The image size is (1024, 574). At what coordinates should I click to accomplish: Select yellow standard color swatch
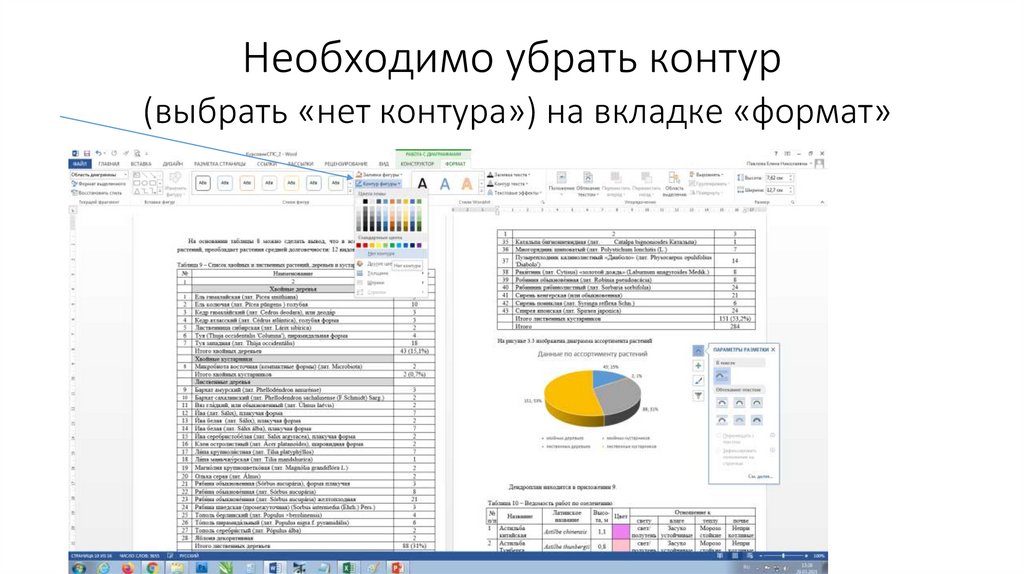coord(379,246)
